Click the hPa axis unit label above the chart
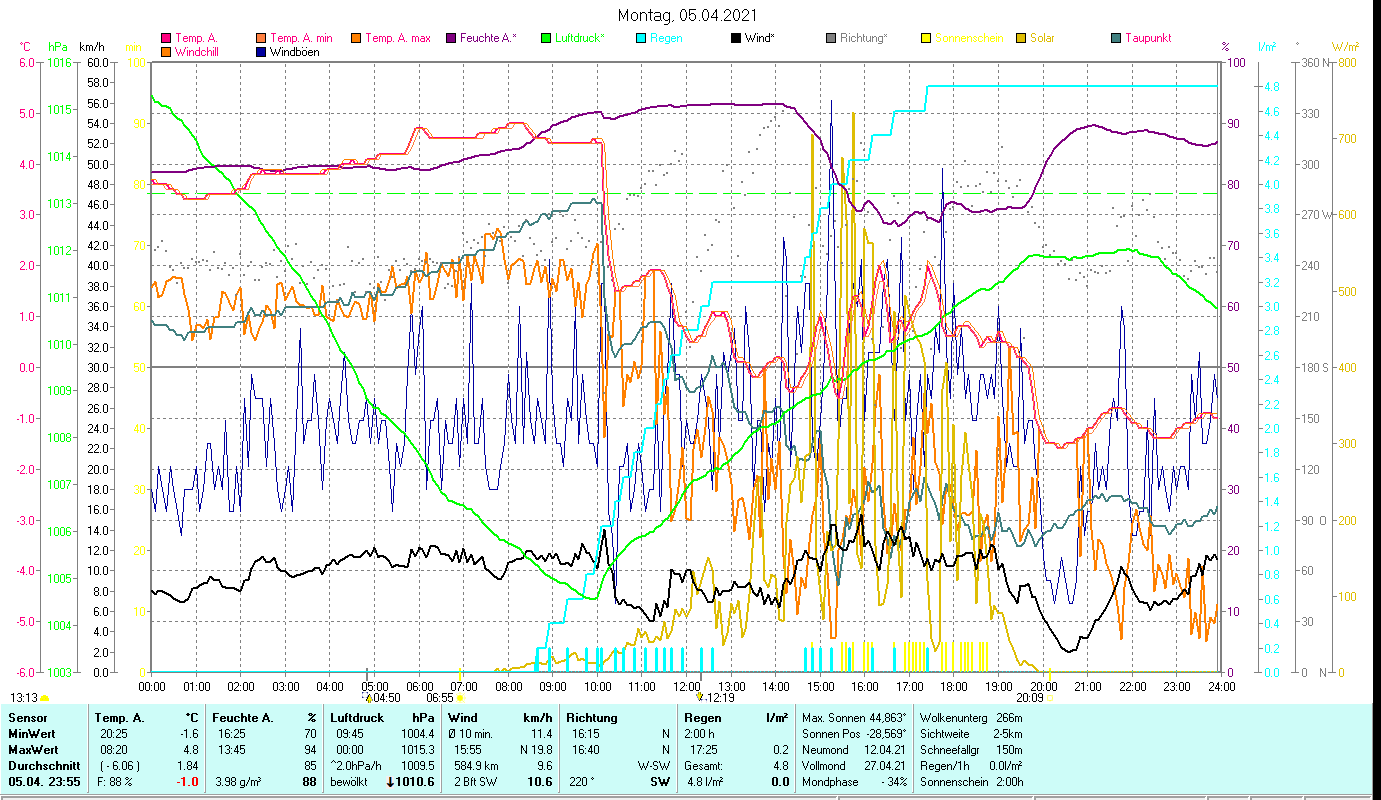This screenshot has width=1381, height=800. 58,46
